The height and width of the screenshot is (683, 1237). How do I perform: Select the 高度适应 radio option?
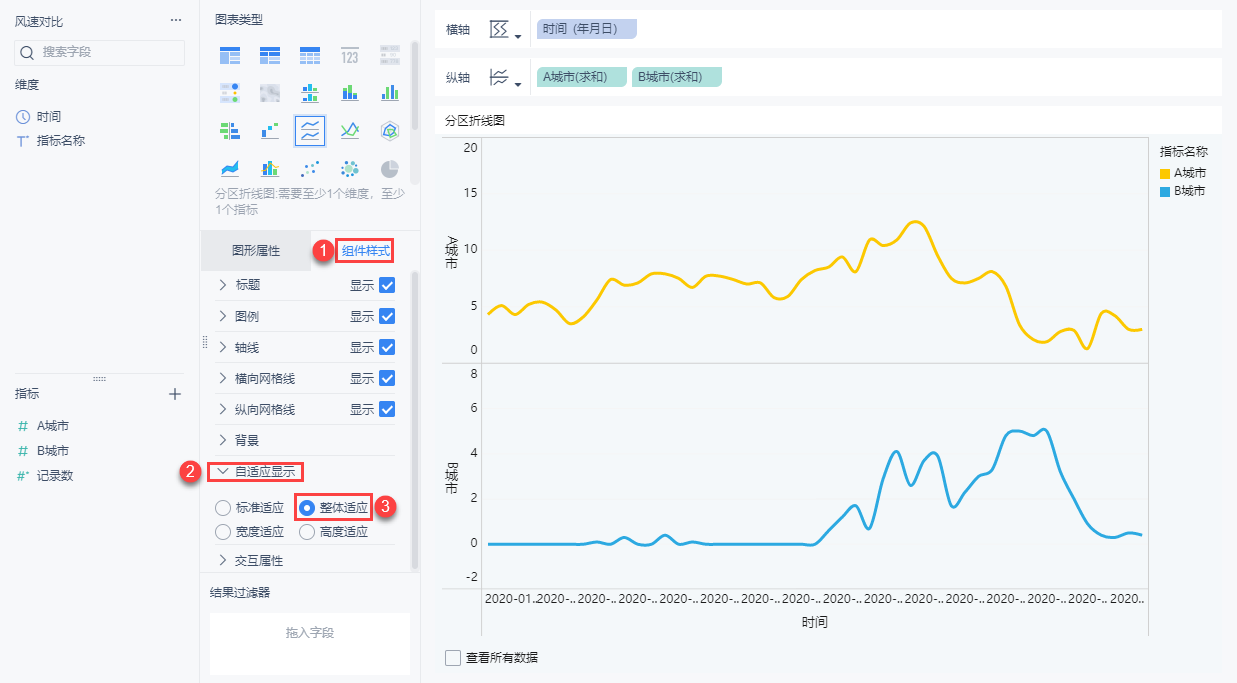307,532
